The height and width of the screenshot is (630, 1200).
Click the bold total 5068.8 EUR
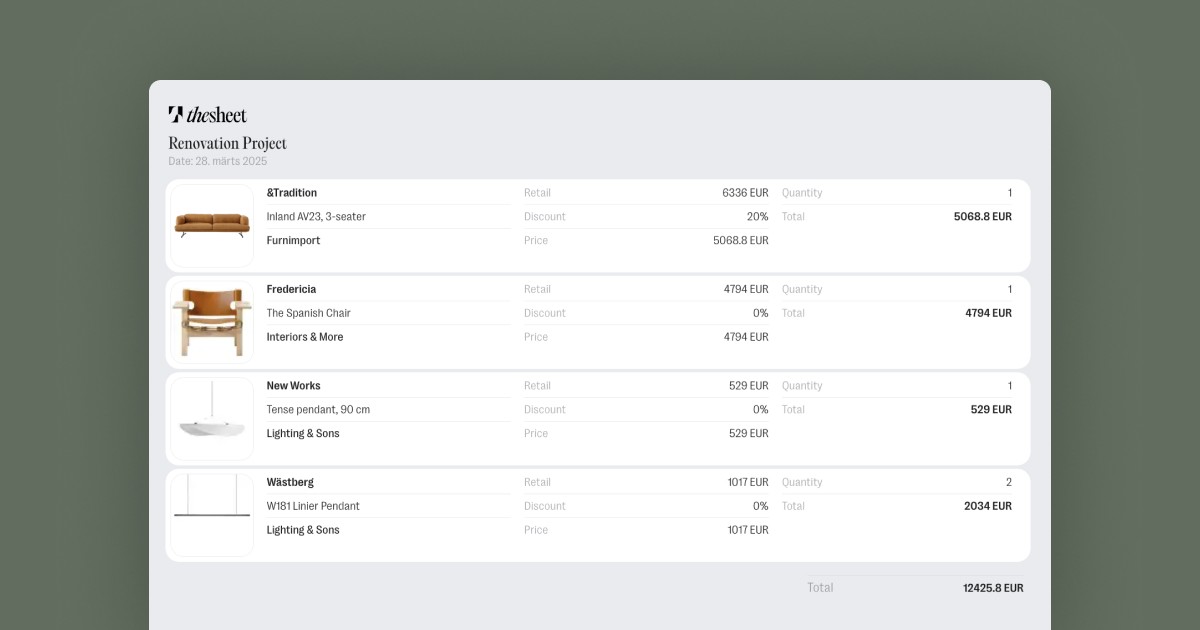(983, 217)
